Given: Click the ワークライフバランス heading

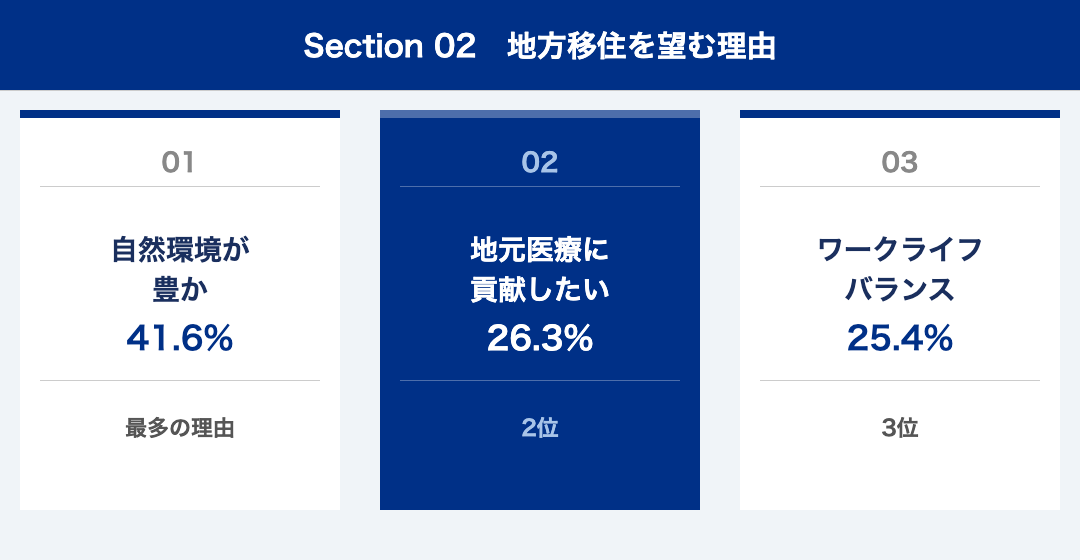Looking at the screenshot, I should 900,269.
